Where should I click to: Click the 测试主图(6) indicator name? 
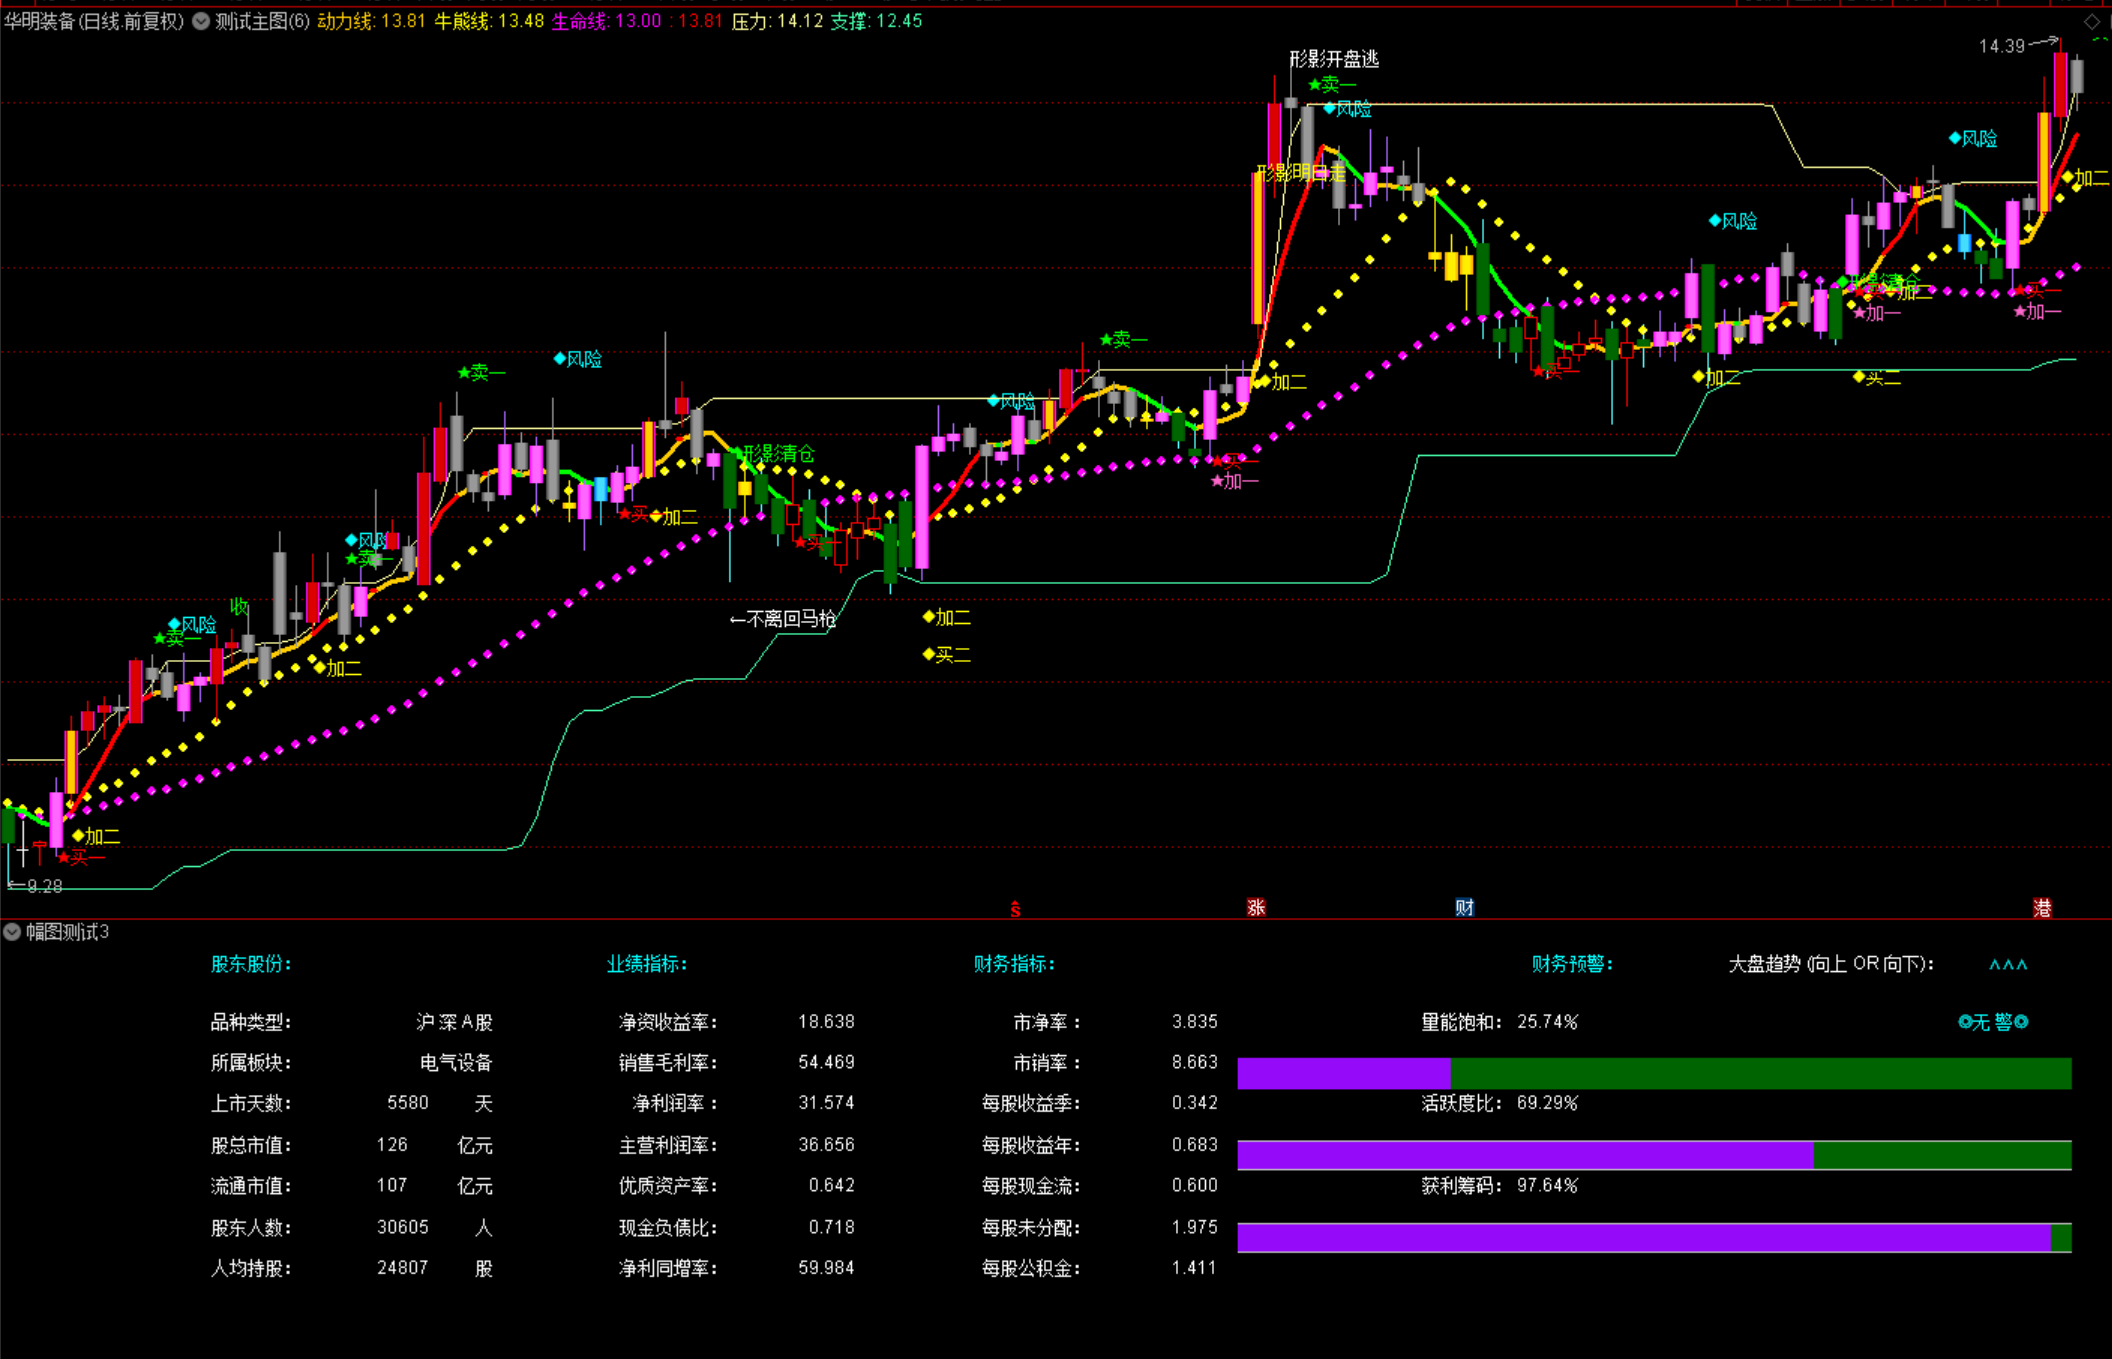tap(262, 21)
